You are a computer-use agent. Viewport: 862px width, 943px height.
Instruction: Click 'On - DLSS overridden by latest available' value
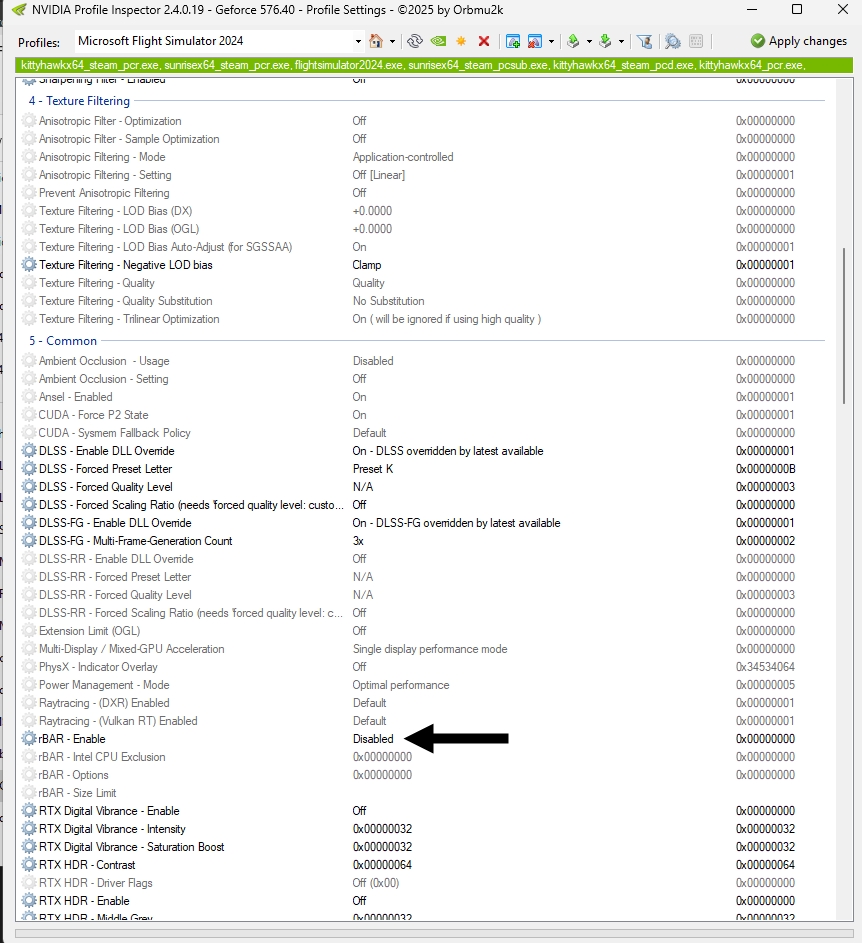coord(448,450)
